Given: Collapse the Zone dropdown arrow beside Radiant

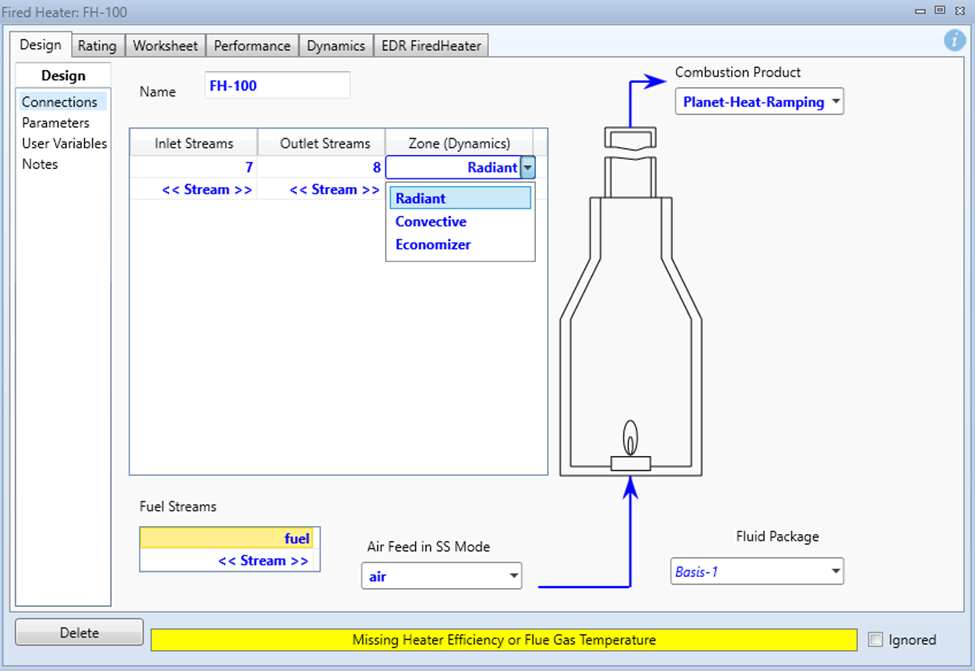Looking at the screenshot, I should point(527,167).
